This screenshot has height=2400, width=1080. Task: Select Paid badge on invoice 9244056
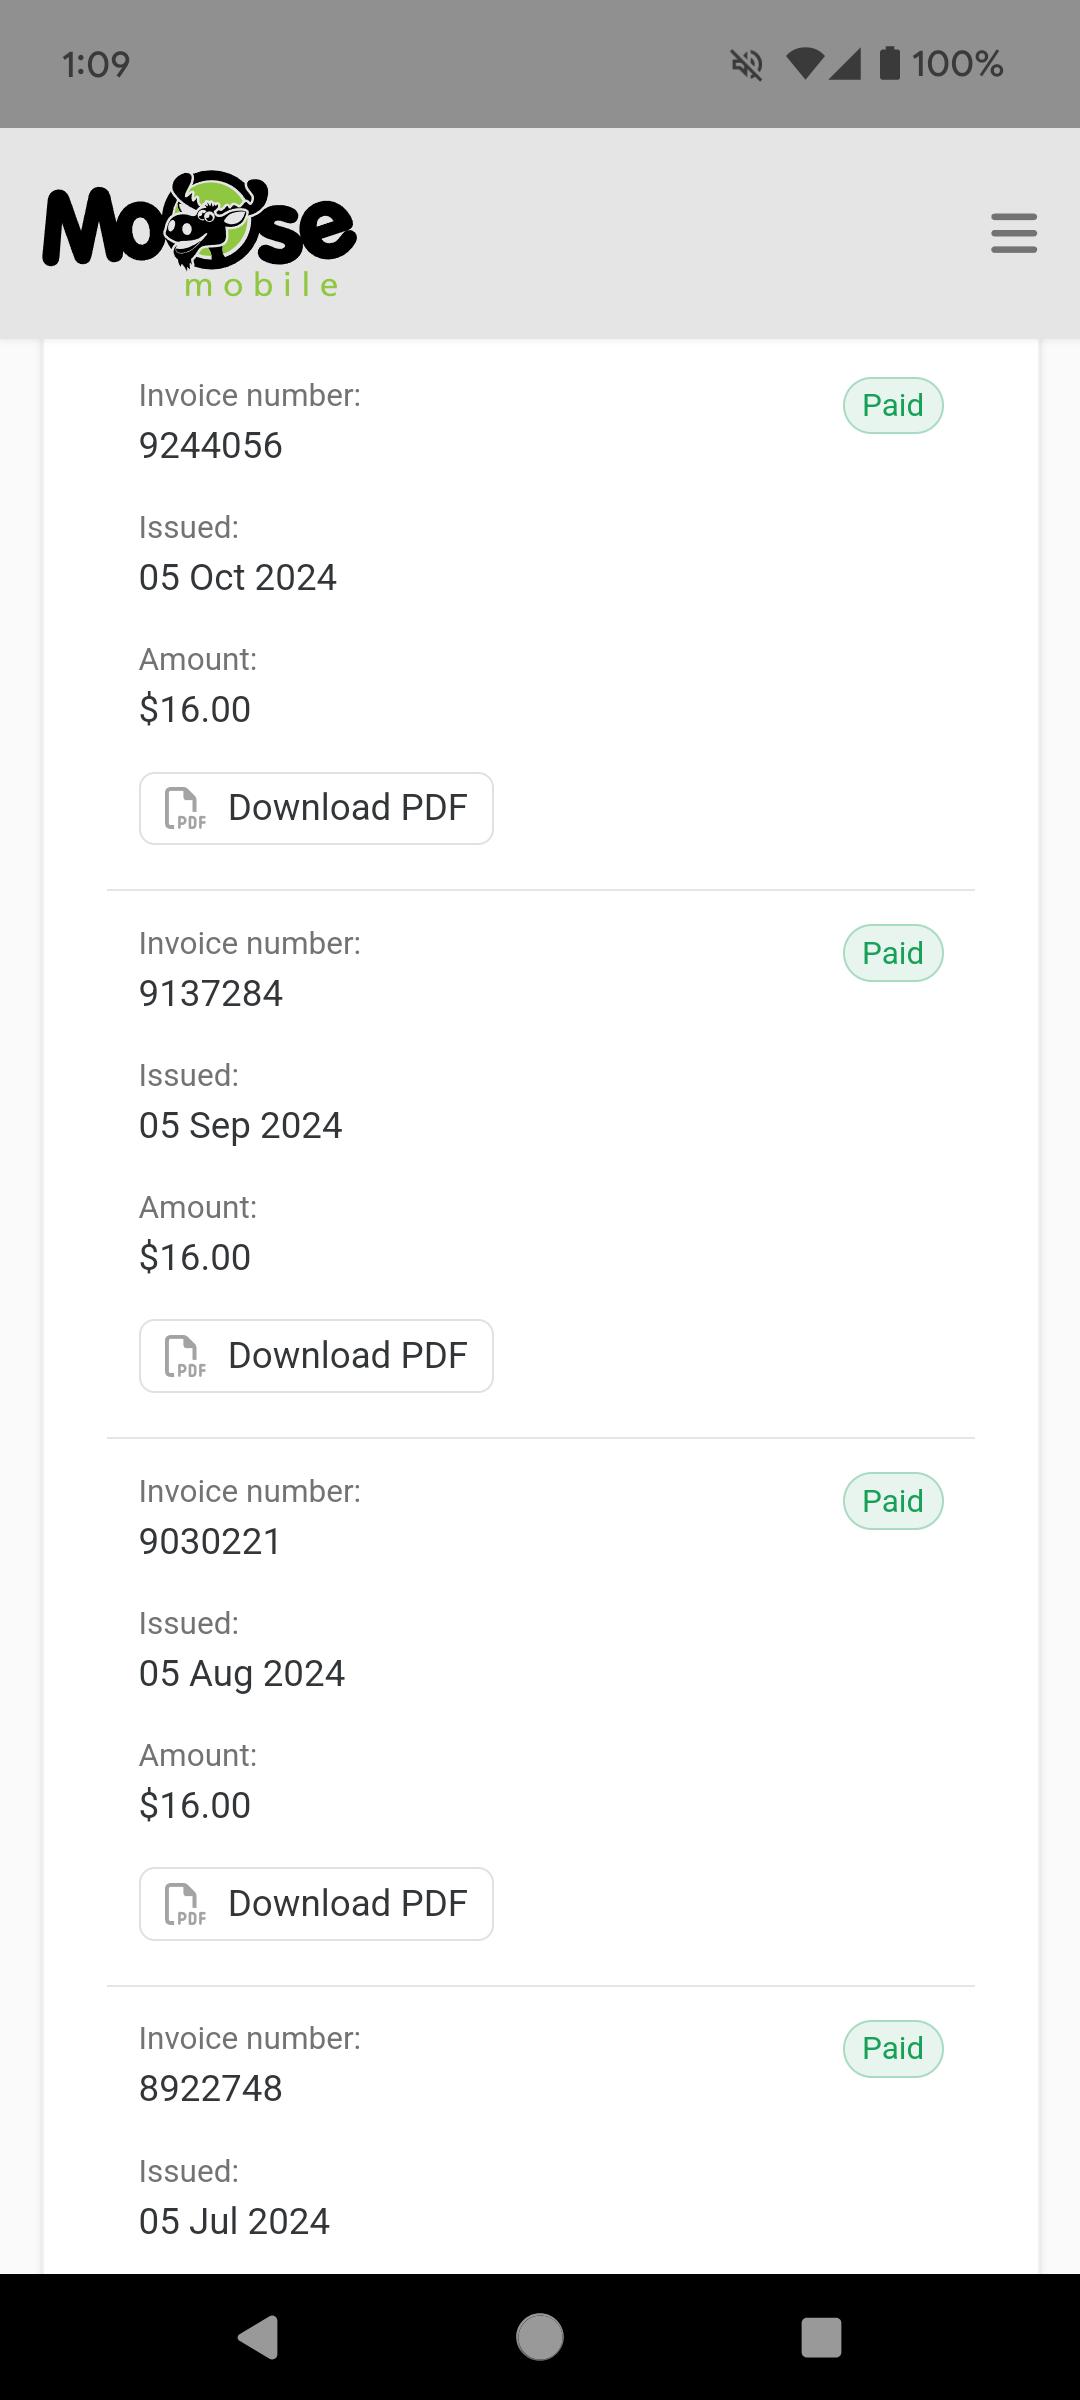click(x=893, y=405)
